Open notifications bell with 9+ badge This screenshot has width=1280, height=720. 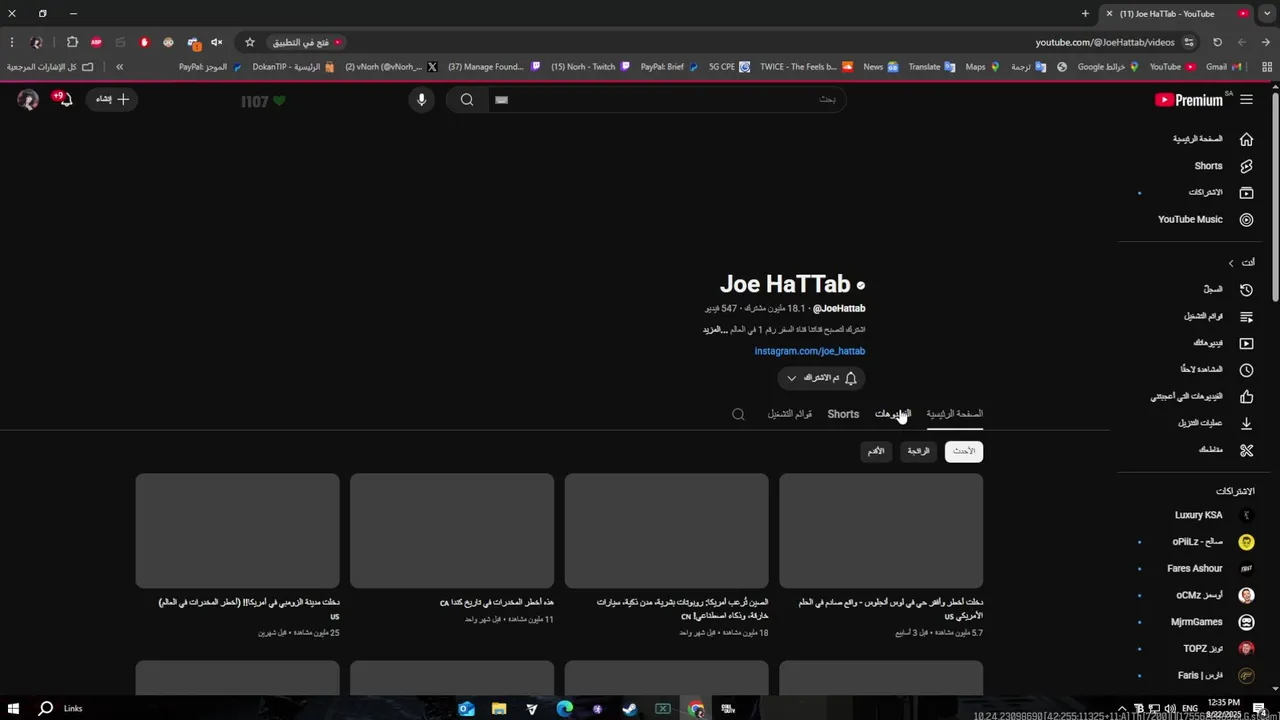[x=62, y=99]
